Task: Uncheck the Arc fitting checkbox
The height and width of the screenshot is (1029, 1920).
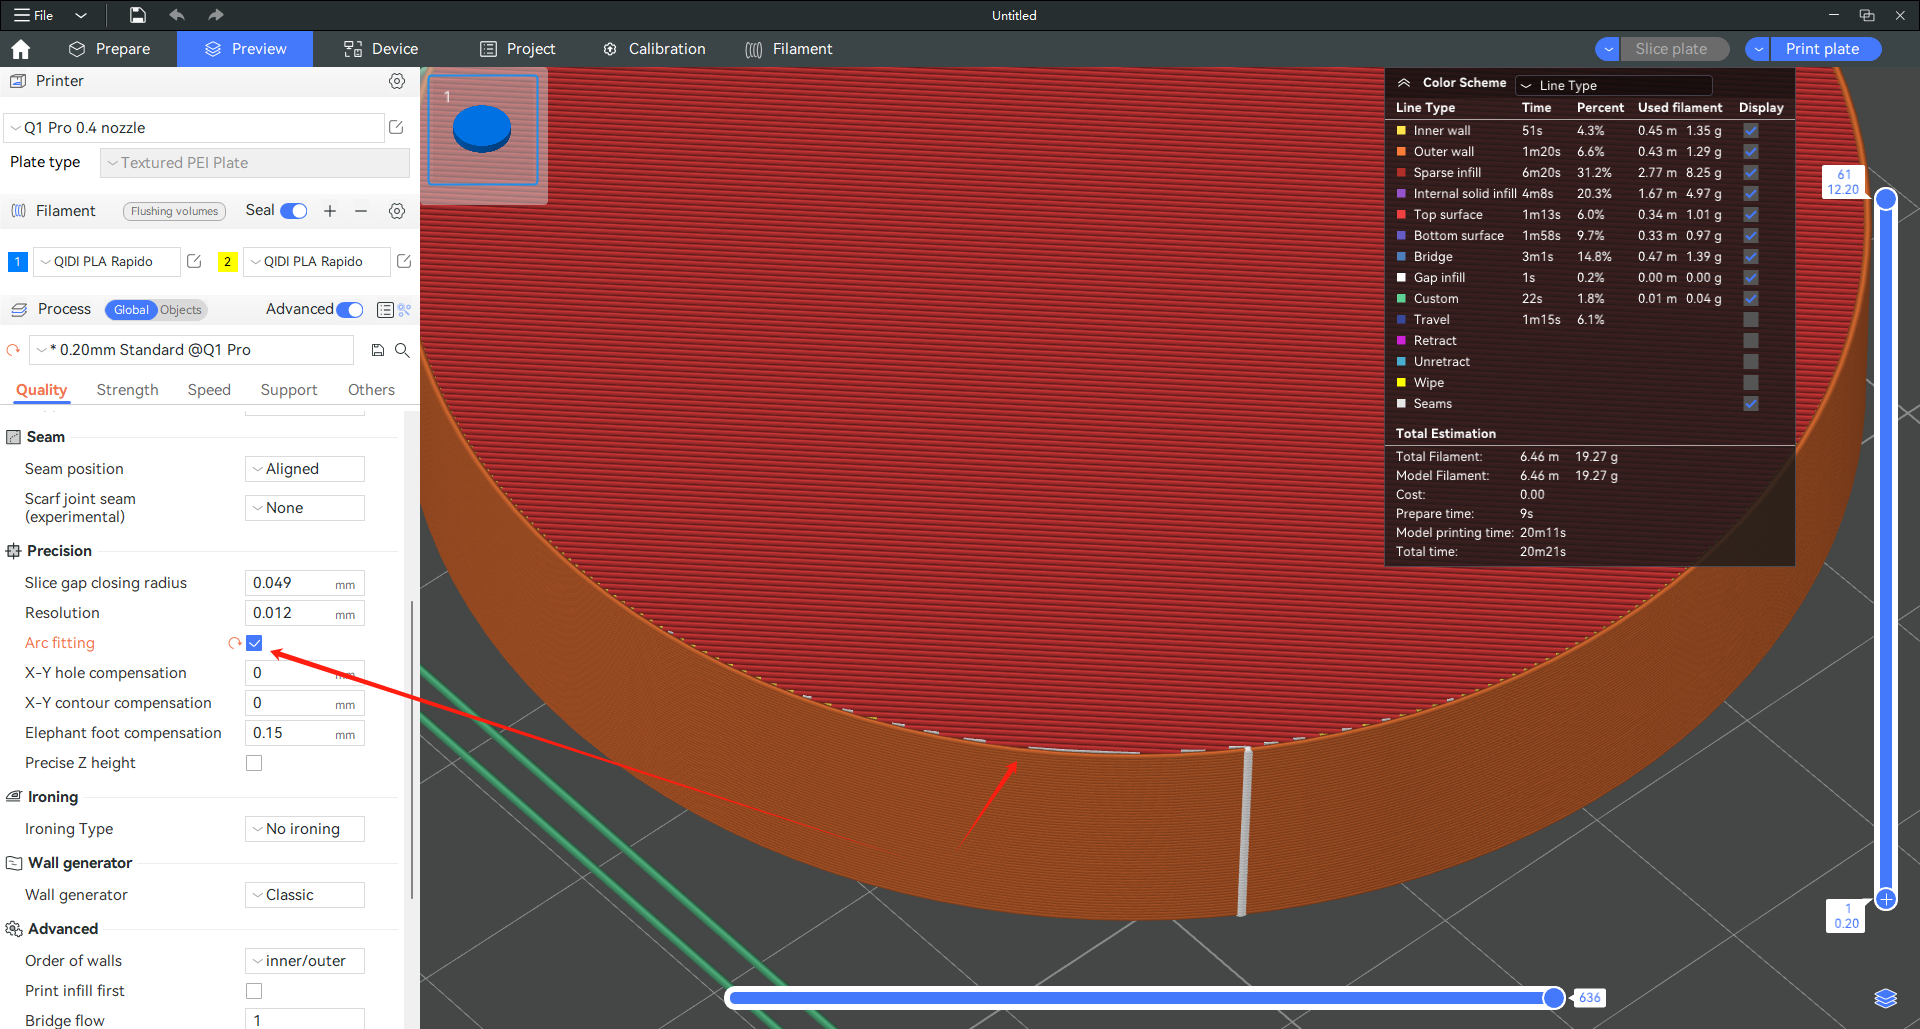Action: point(254,643)
